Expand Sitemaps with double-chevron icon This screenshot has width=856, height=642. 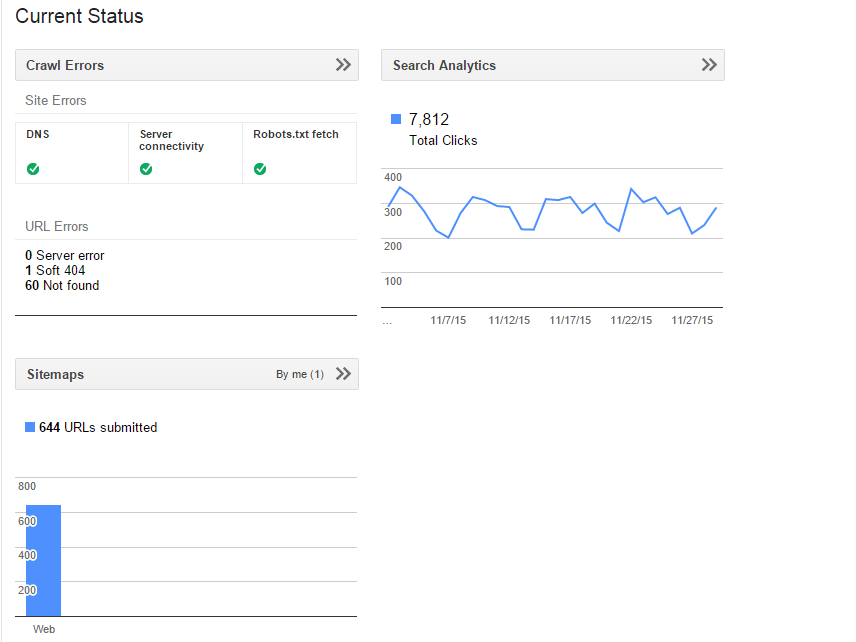343,374
